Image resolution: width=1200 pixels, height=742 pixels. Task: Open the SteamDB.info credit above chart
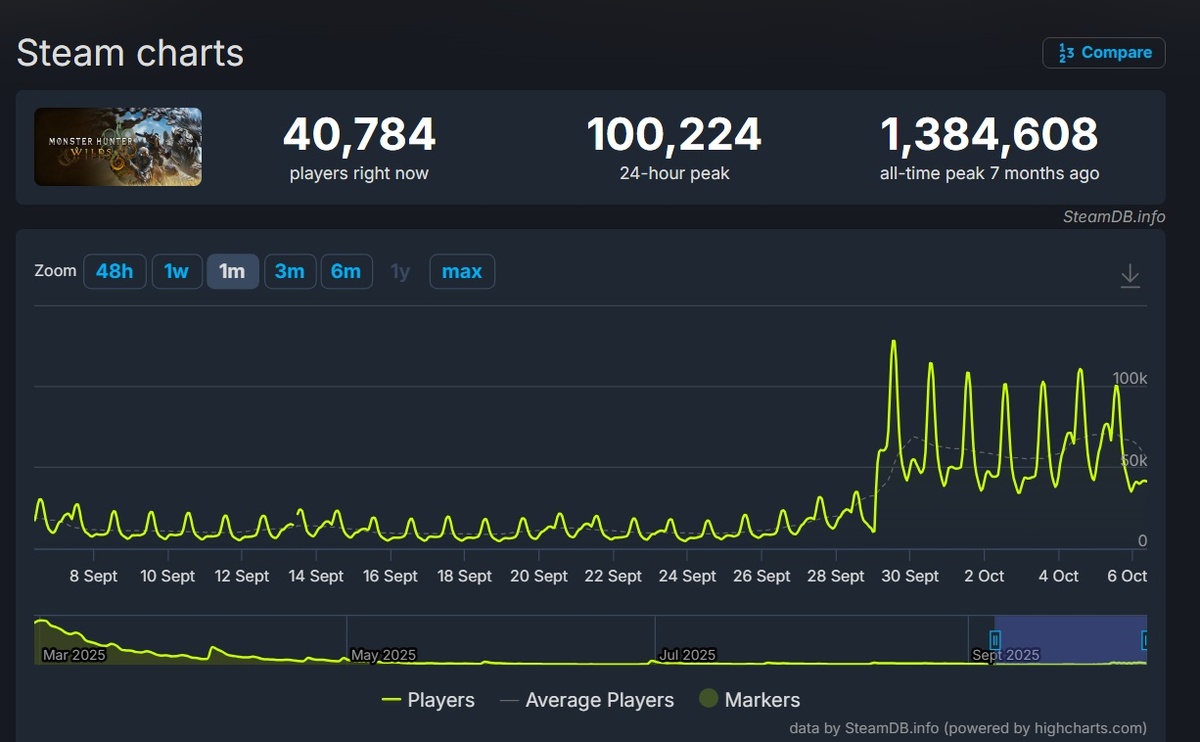[x=1114, y=217]
